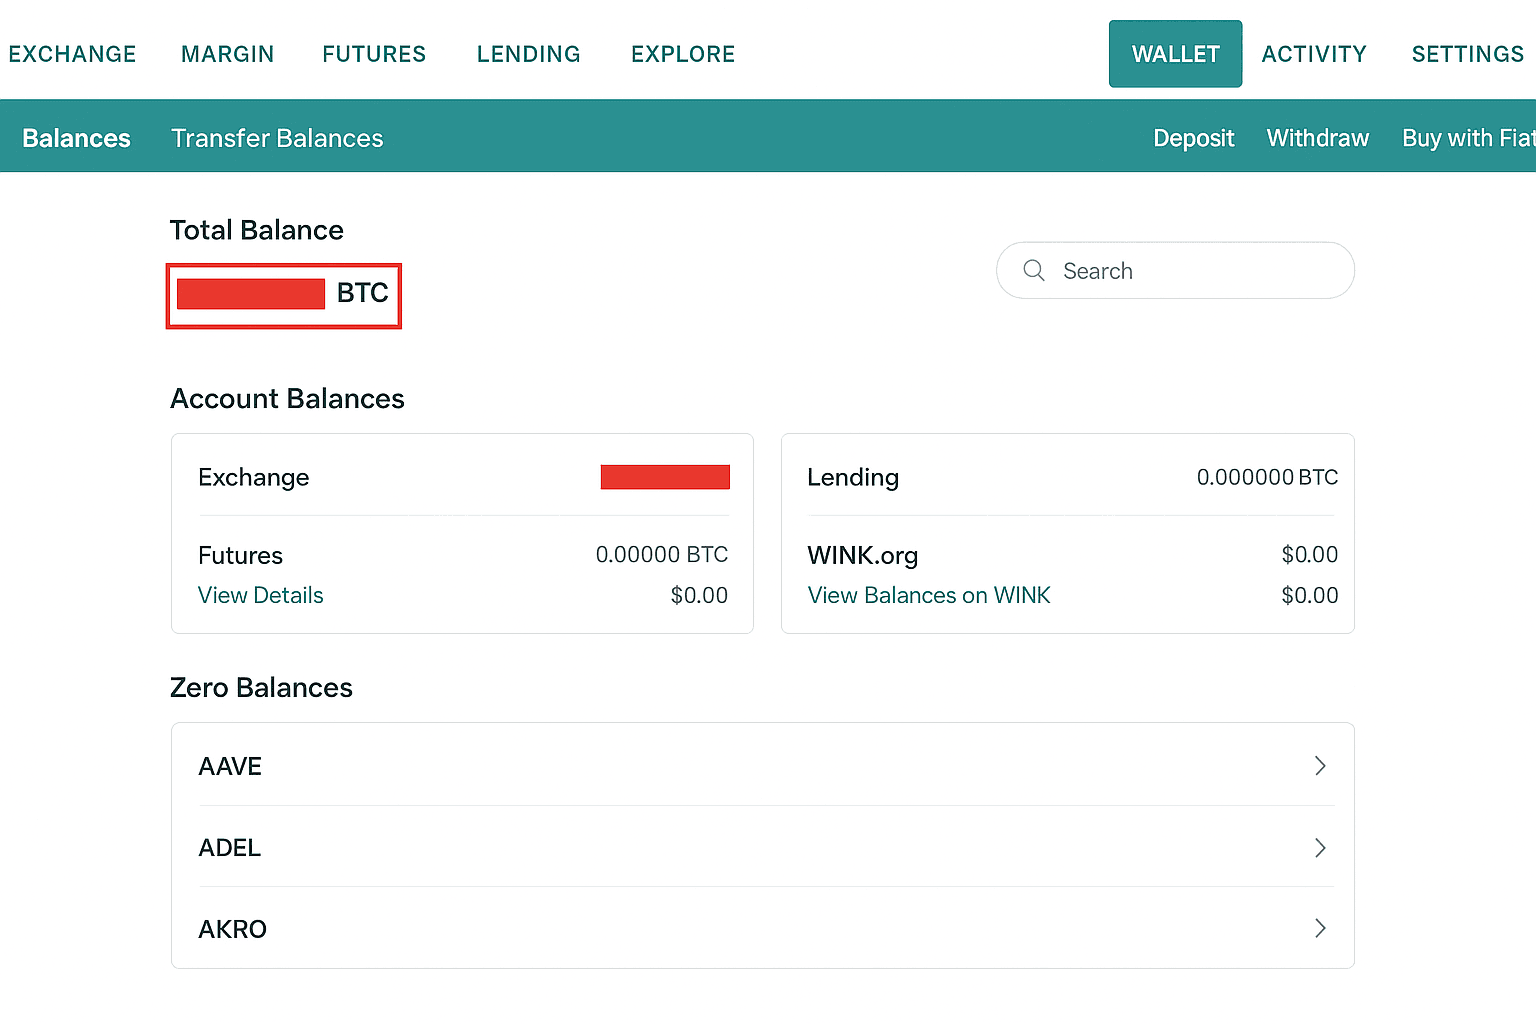Open the Activity page

1313,54
